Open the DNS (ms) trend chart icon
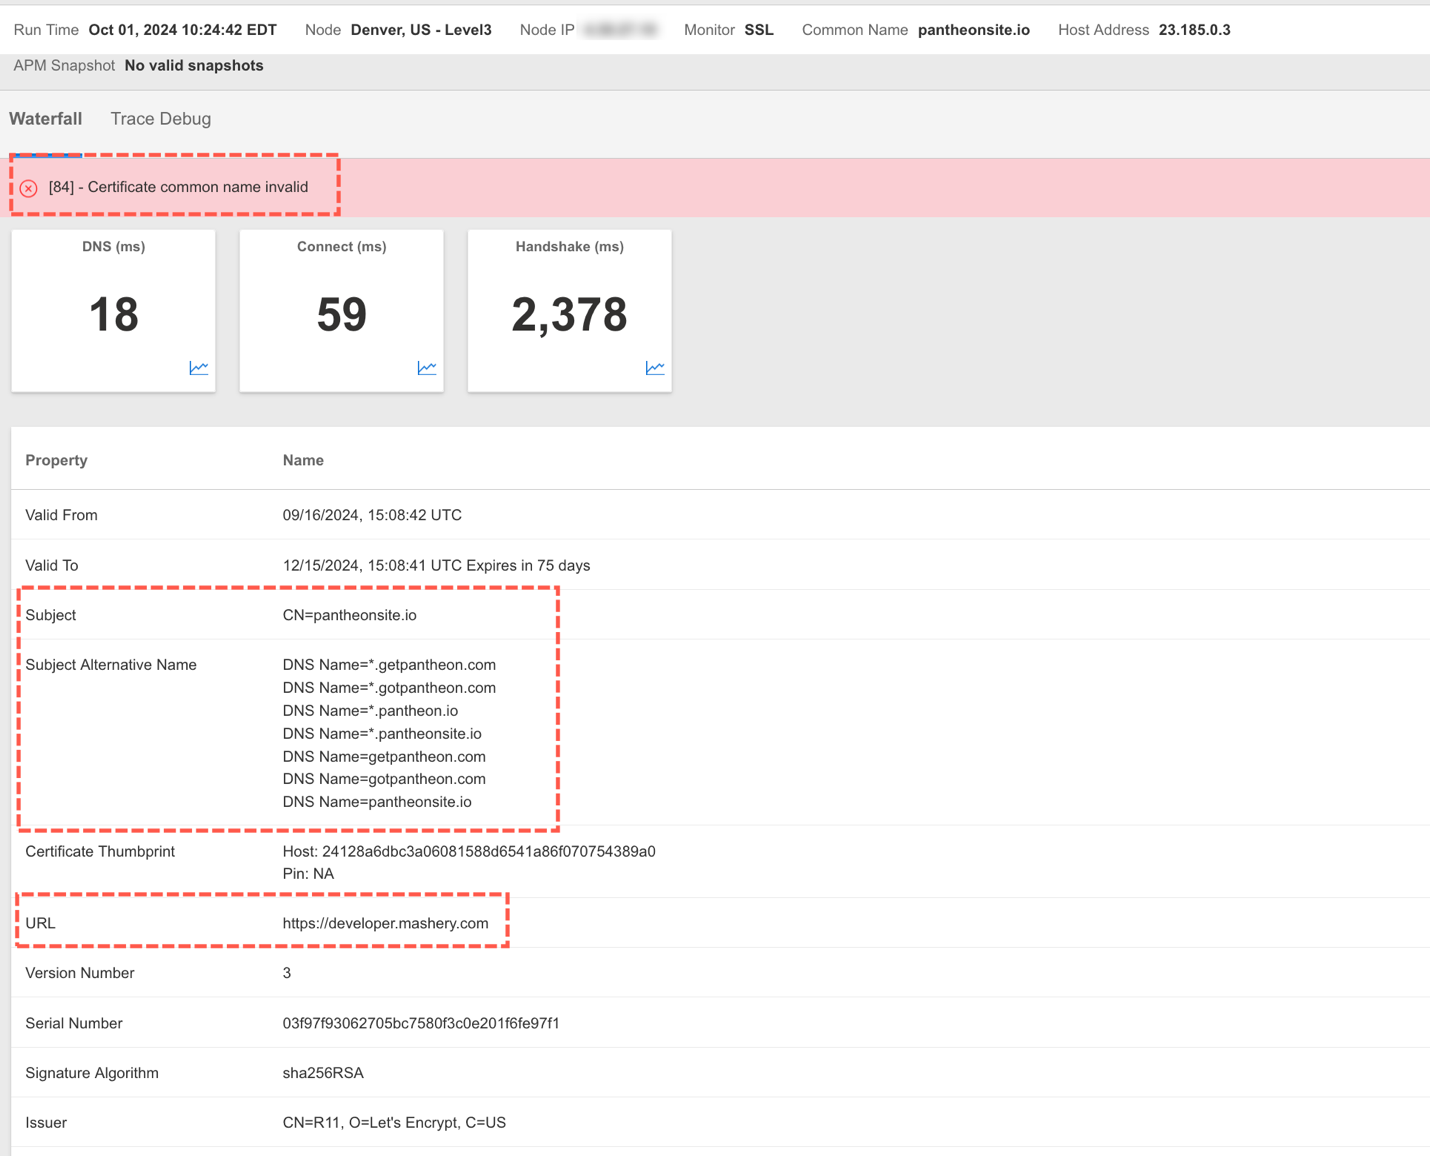The height and width of the screenshot is (1161, 1430). pos(199,368)
